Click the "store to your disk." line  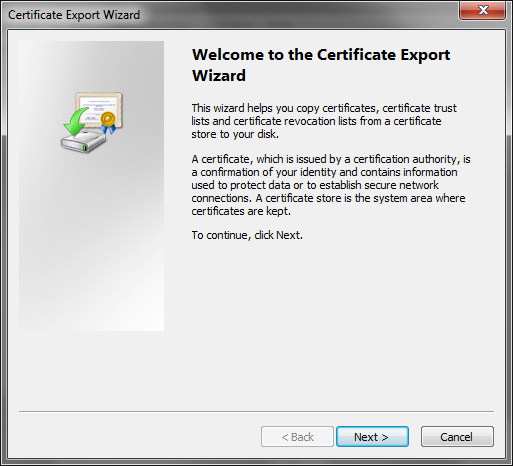235,134
